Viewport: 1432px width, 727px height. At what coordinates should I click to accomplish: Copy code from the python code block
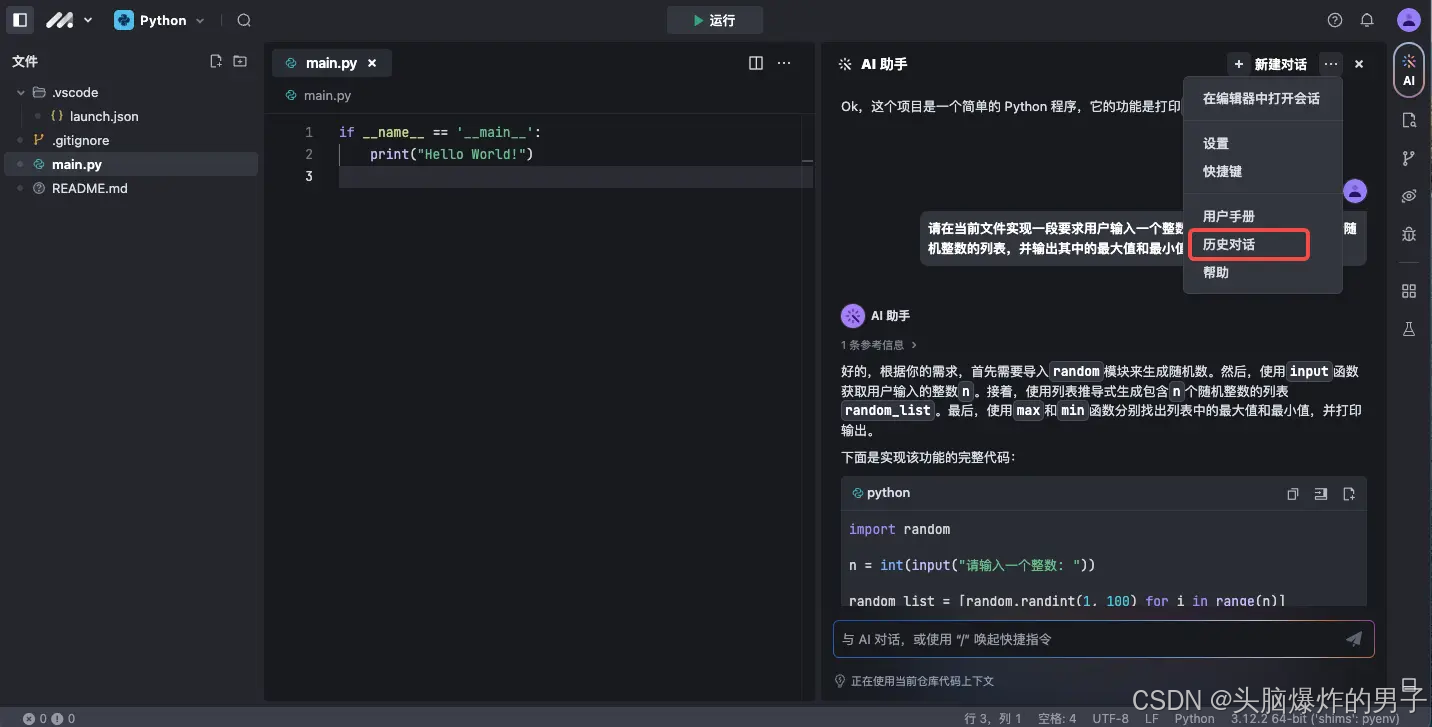(x=1292, y=493)
